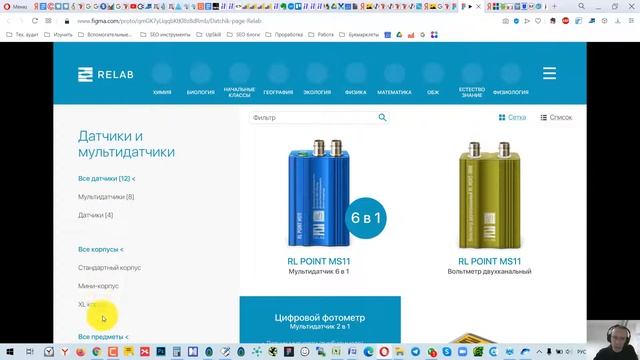Viewport: 640px width, 360px height.
Task: Open Windows Start menu
Action: coord(10,352)
